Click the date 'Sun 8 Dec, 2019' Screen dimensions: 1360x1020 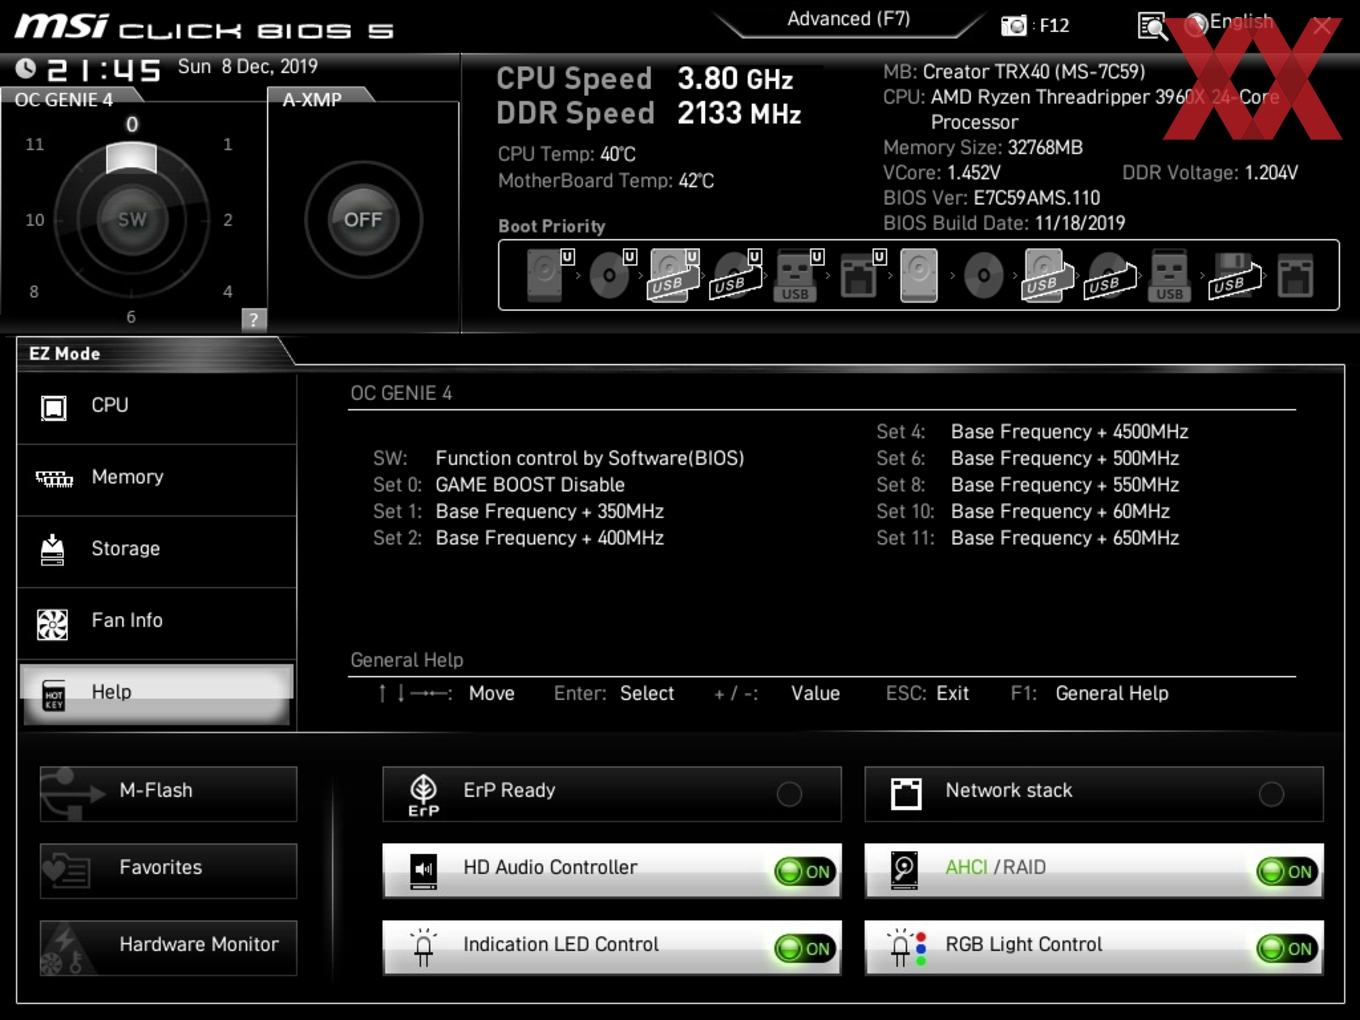pos(248,66)
